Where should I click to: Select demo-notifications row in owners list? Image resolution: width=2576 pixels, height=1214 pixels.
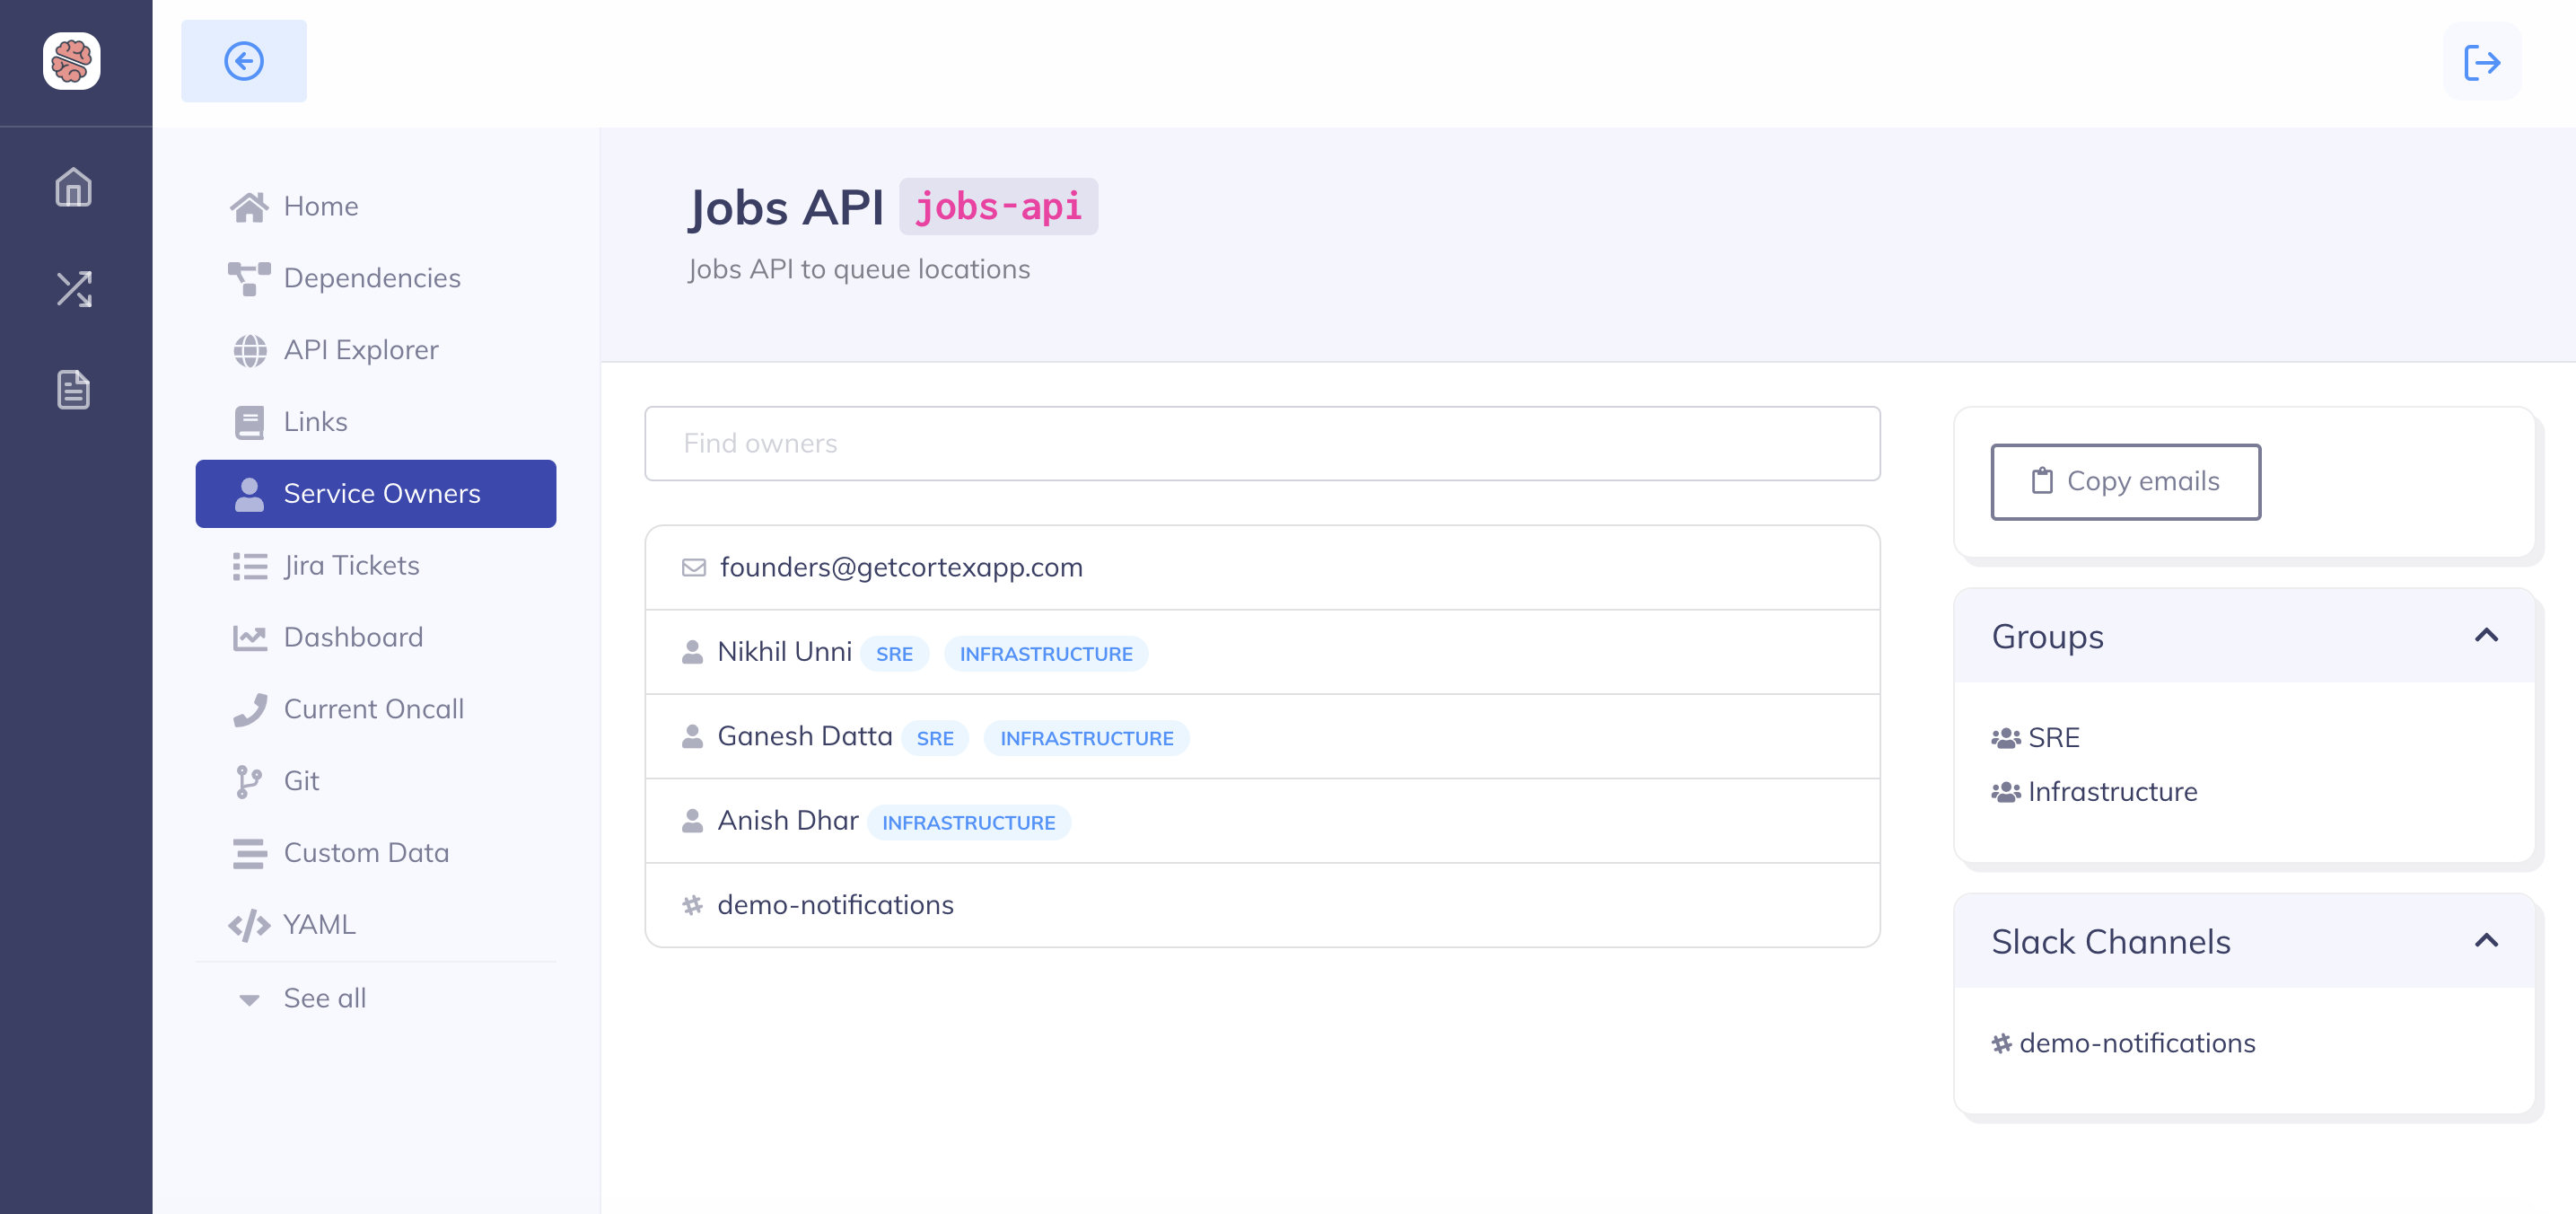(x=1262, y=905)
